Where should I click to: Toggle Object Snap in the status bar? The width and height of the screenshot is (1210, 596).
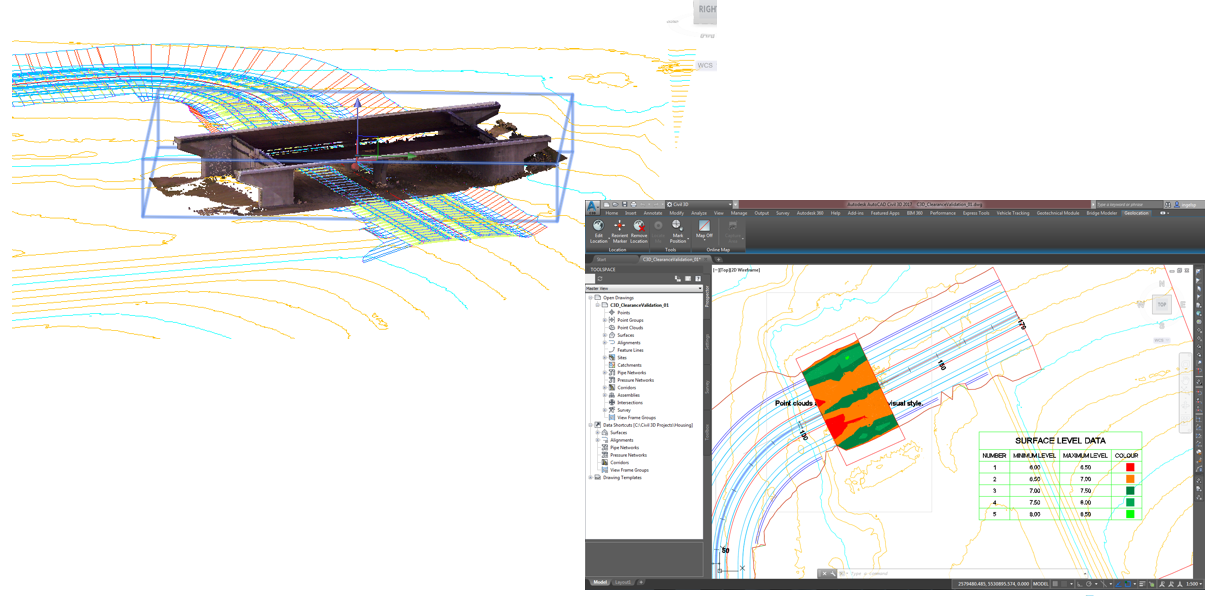coord(1128,584)
